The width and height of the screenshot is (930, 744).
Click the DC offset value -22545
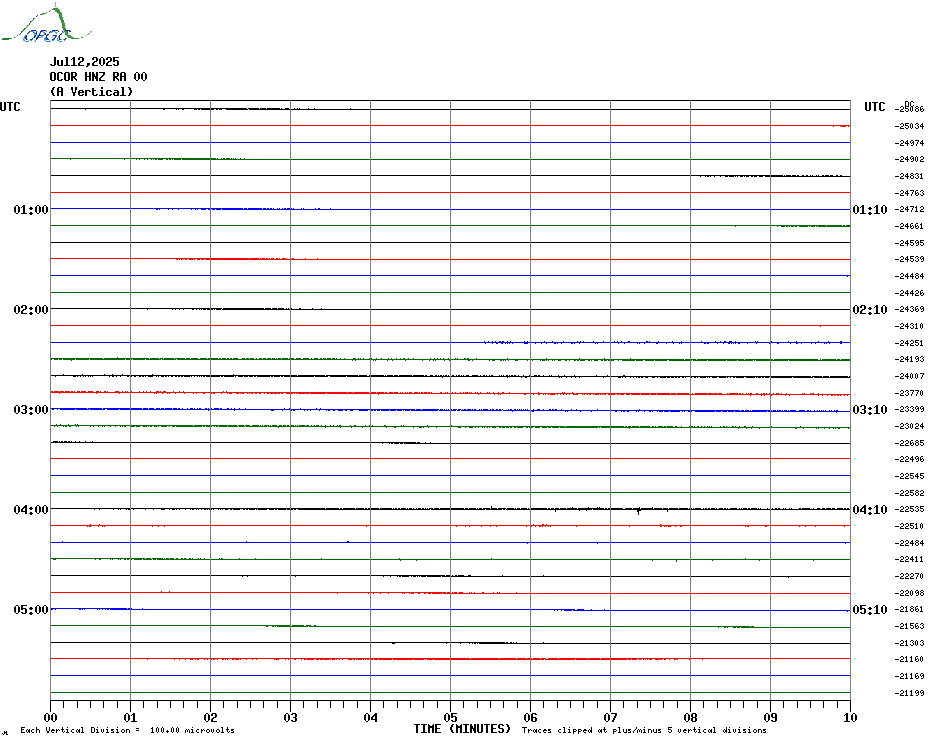pos(909,476)
